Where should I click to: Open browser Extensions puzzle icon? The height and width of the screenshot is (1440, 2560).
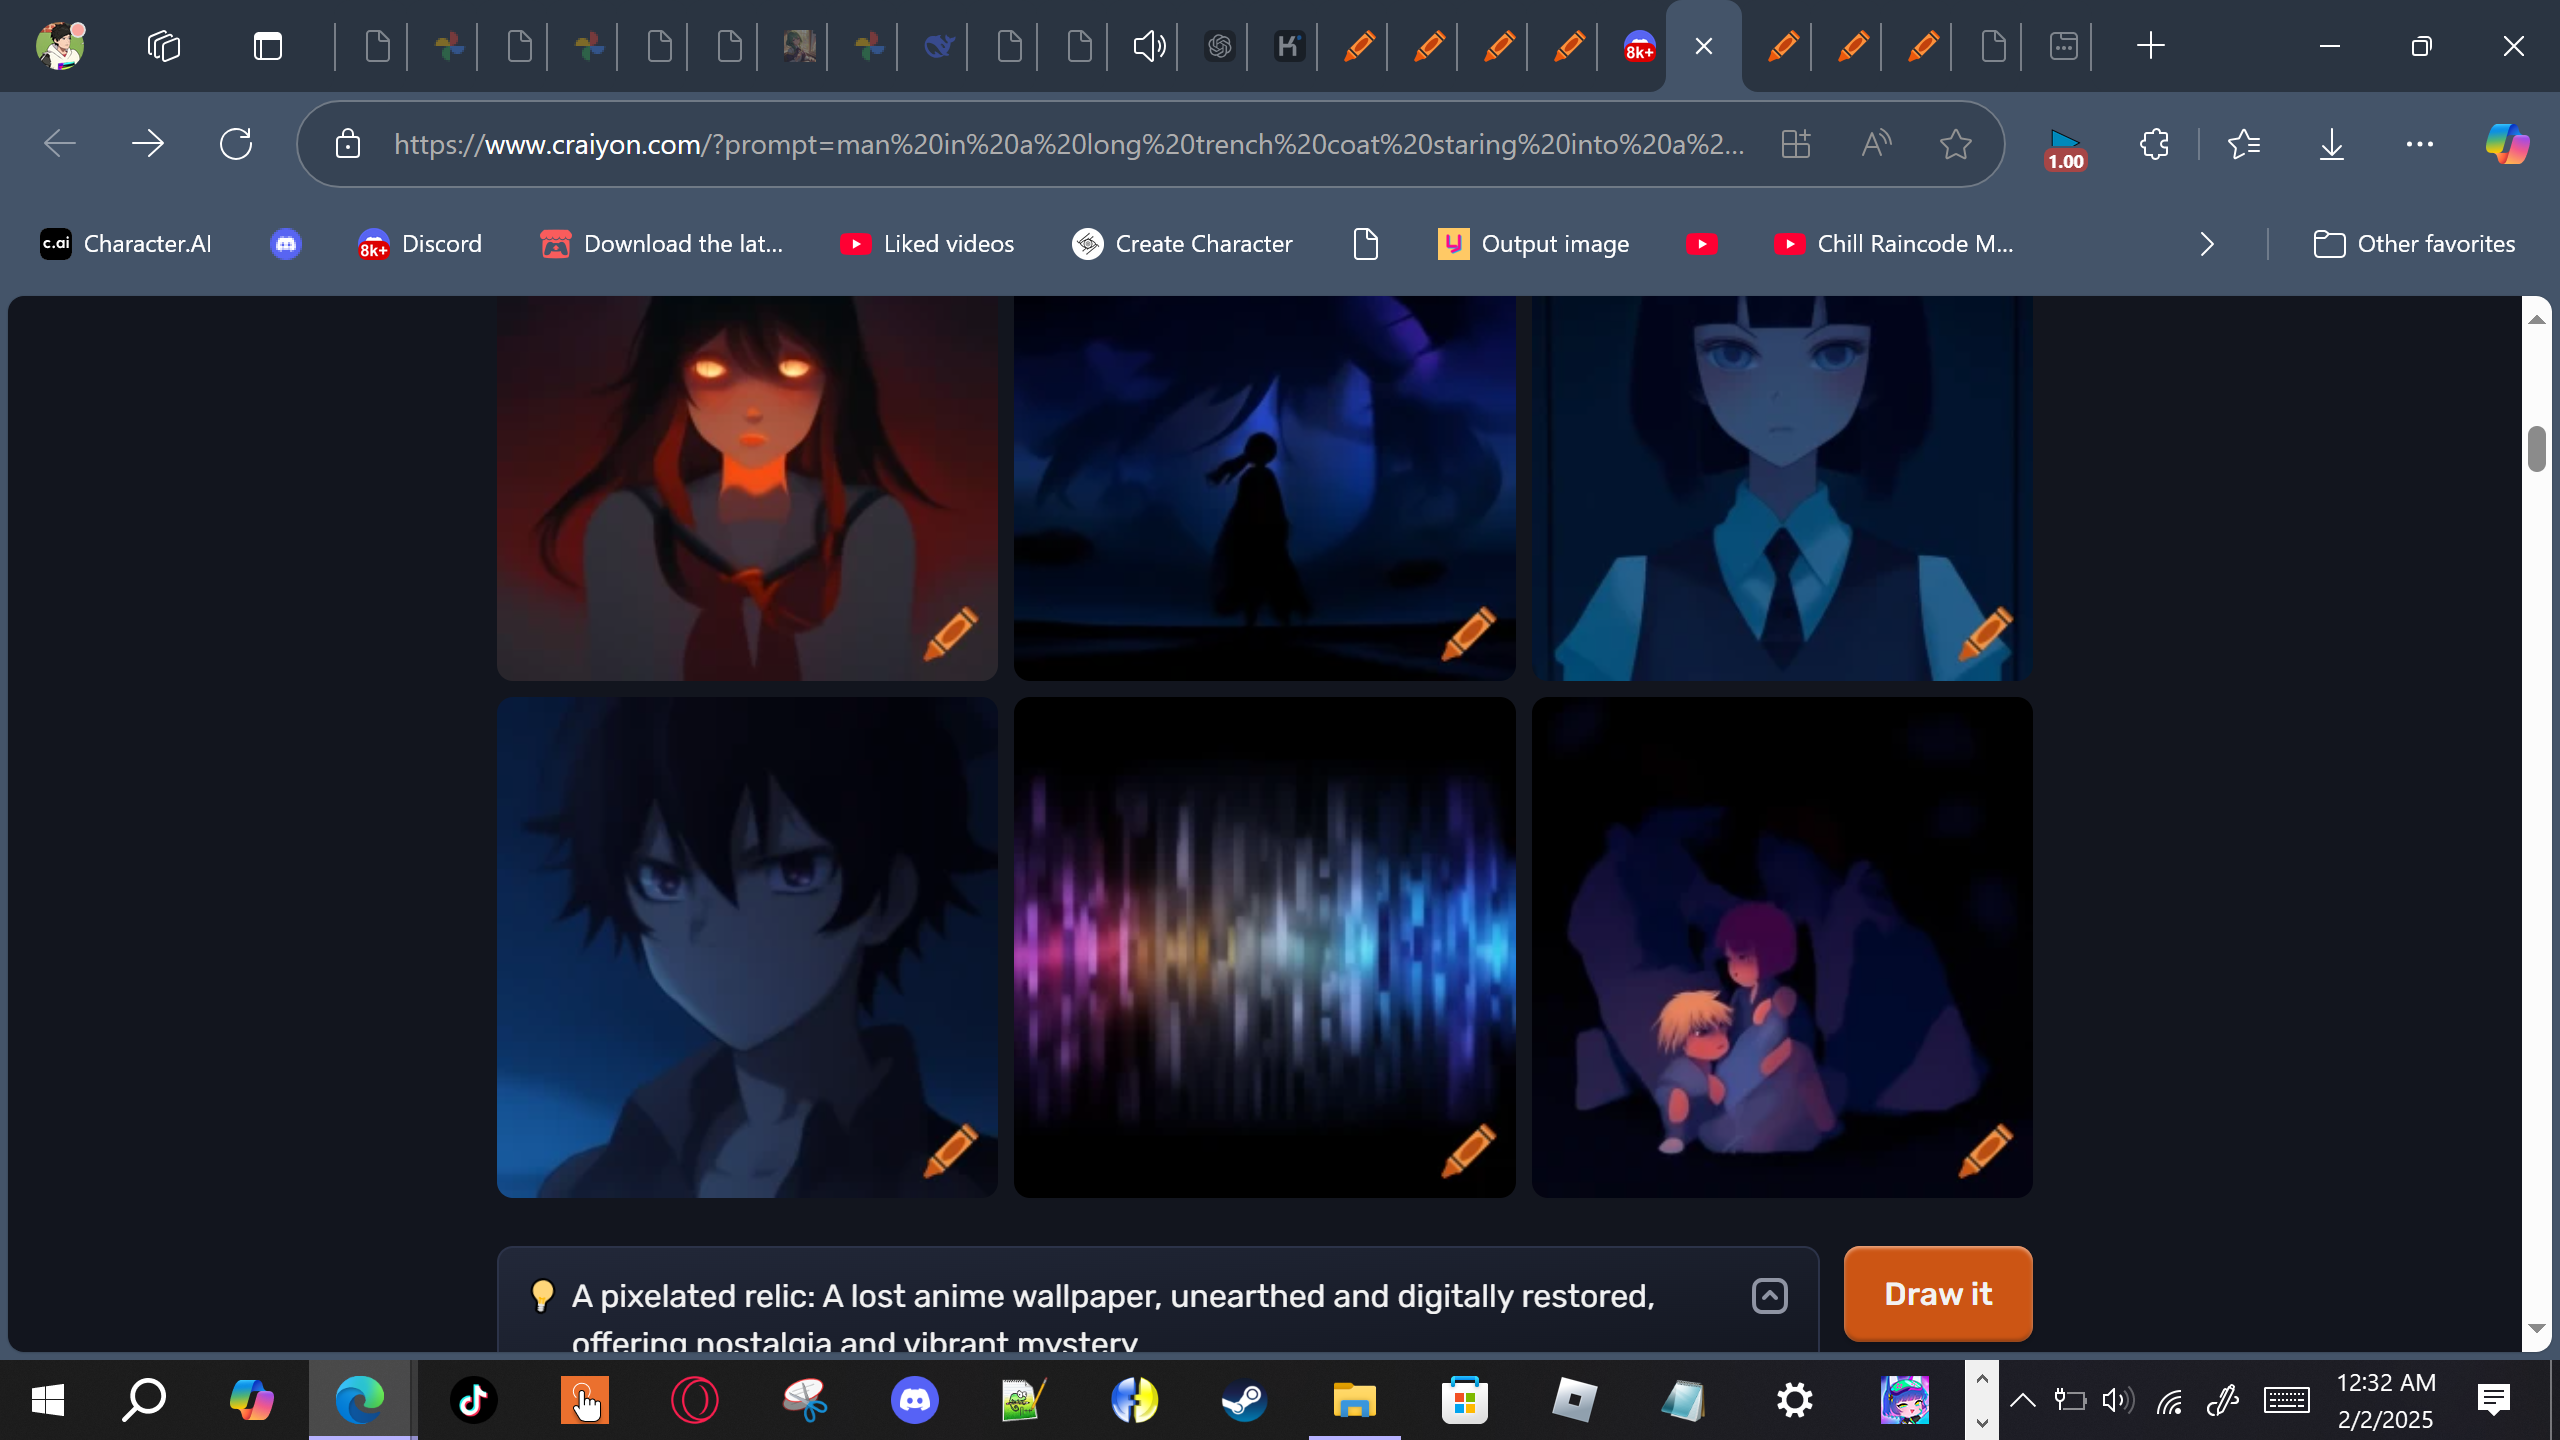click(x=2154, y=144)
